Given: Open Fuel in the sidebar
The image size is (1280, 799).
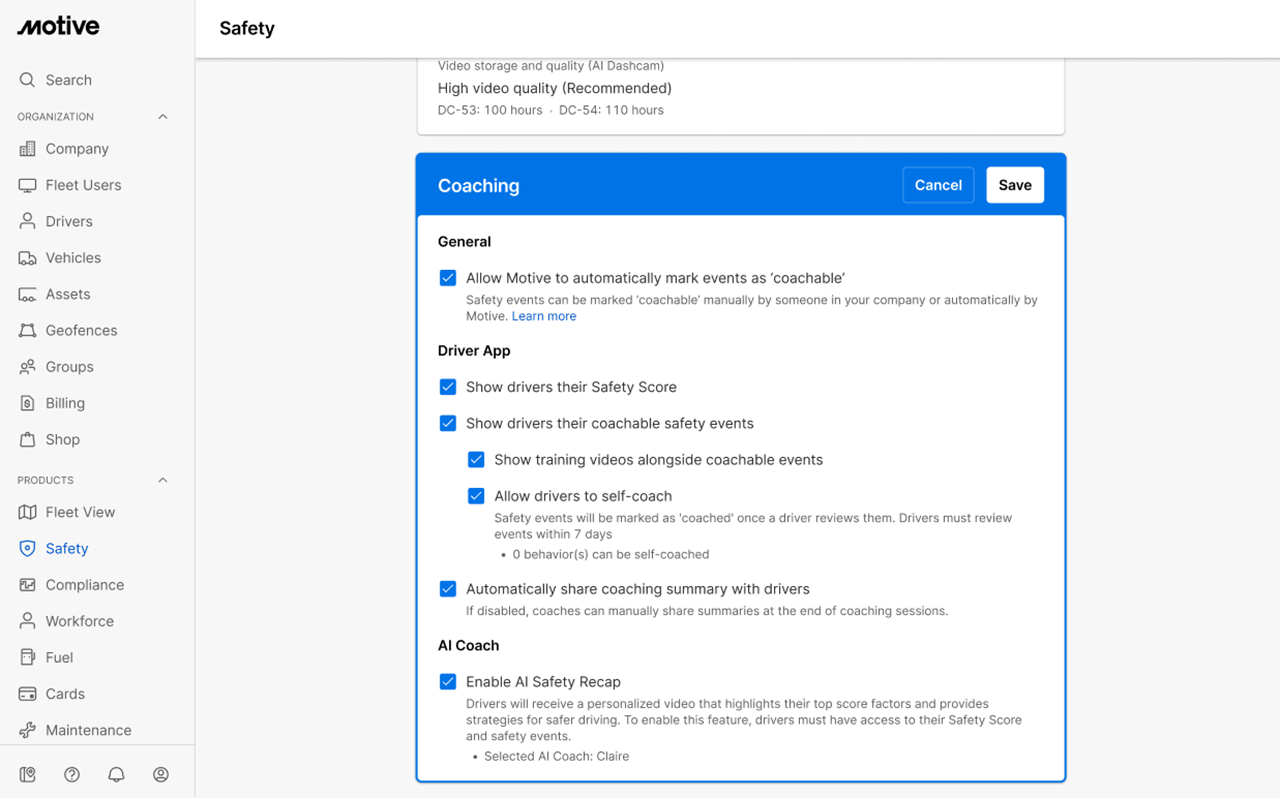Looking at the screenshot, I should point(59,657).
